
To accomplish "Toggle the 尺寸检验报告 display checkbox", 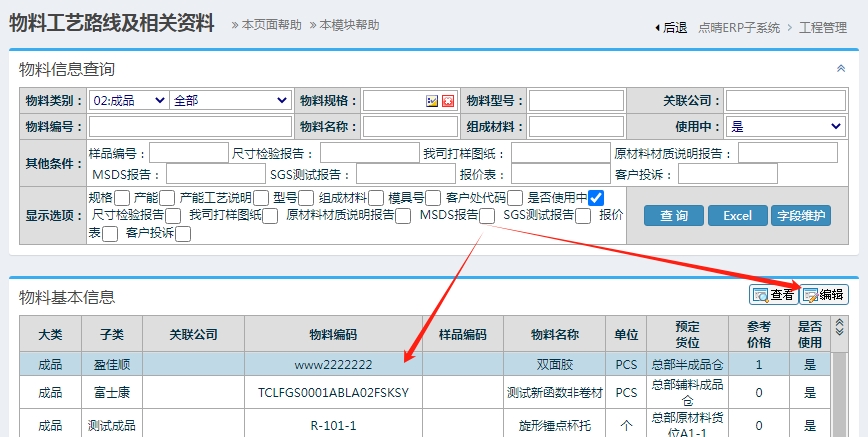I will [x=173, y=216].
